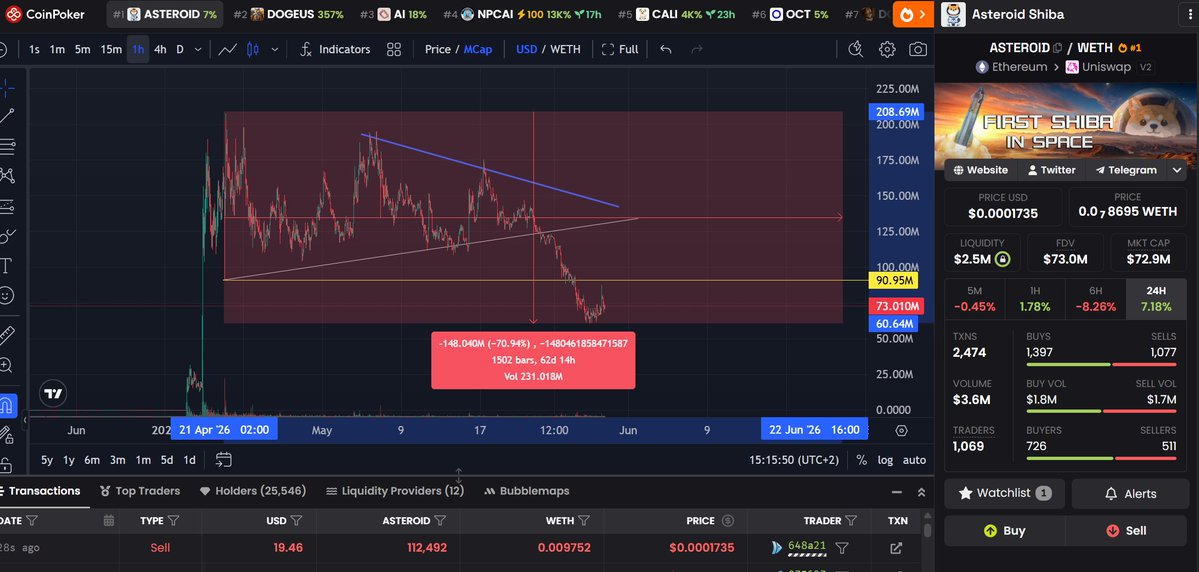
Task: Click the TradingView logo badge
Action: [54, 394]
